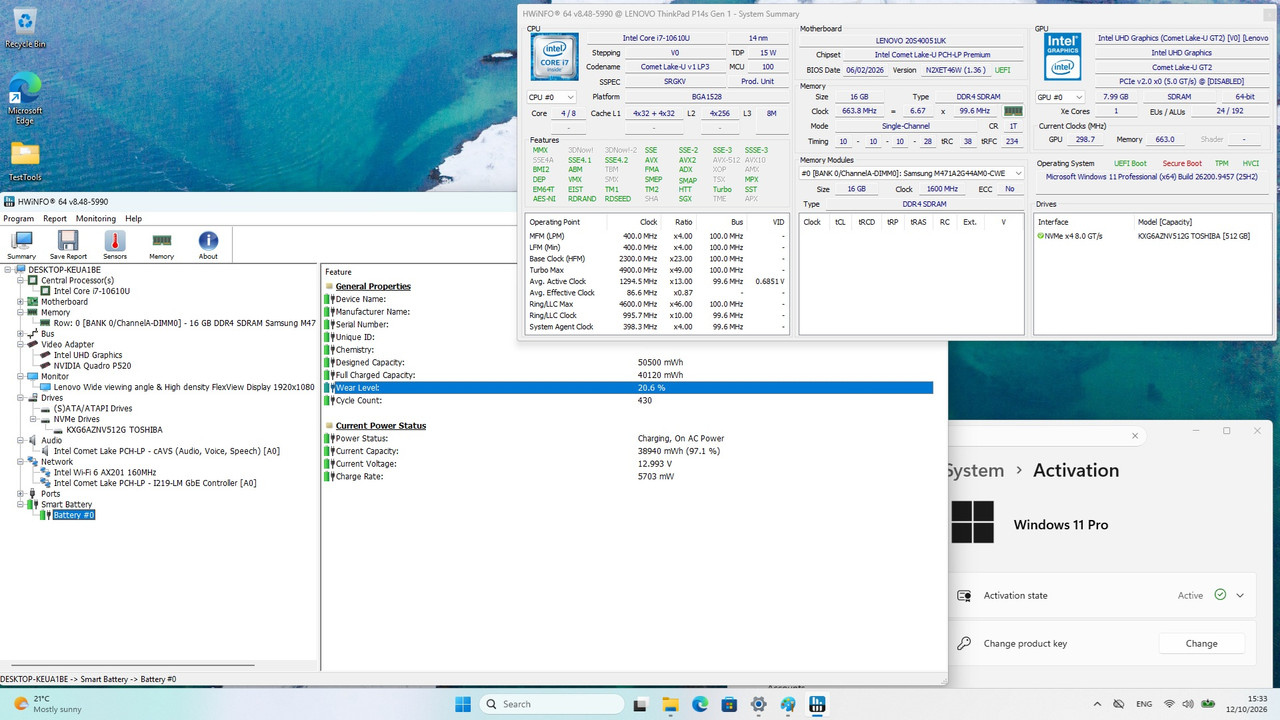Collapse the Central Processor(s) tree node
The width and height of the screenshot is (1280, 720).
[20, 281]
